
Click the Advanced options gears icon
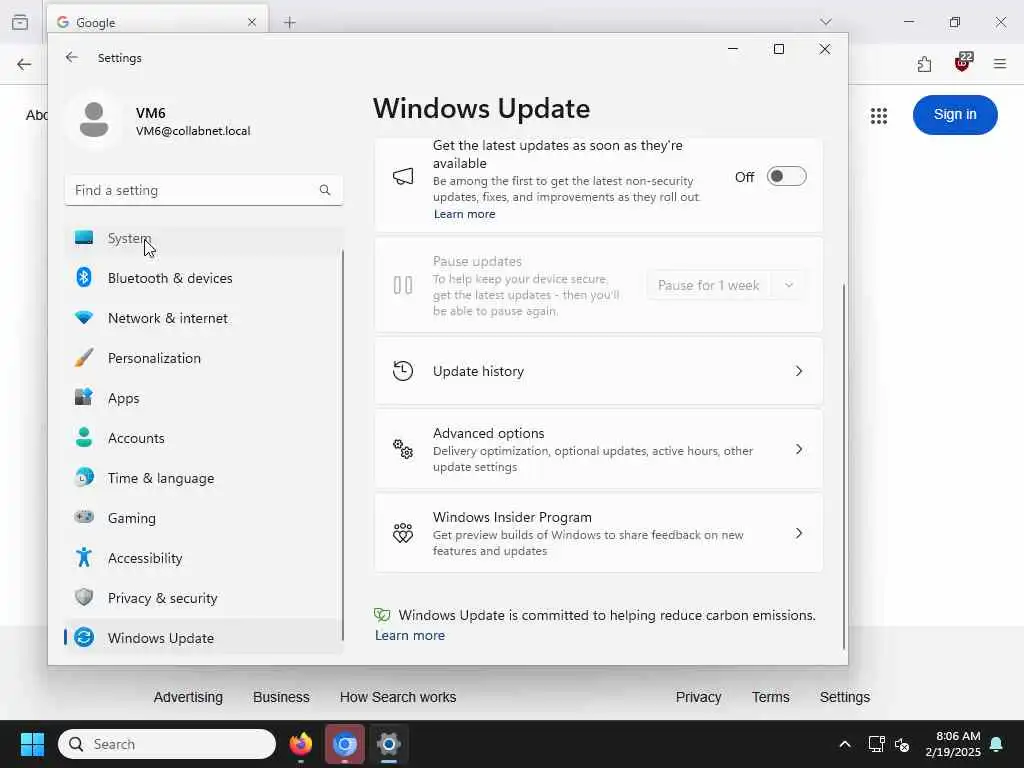[403, 449]
